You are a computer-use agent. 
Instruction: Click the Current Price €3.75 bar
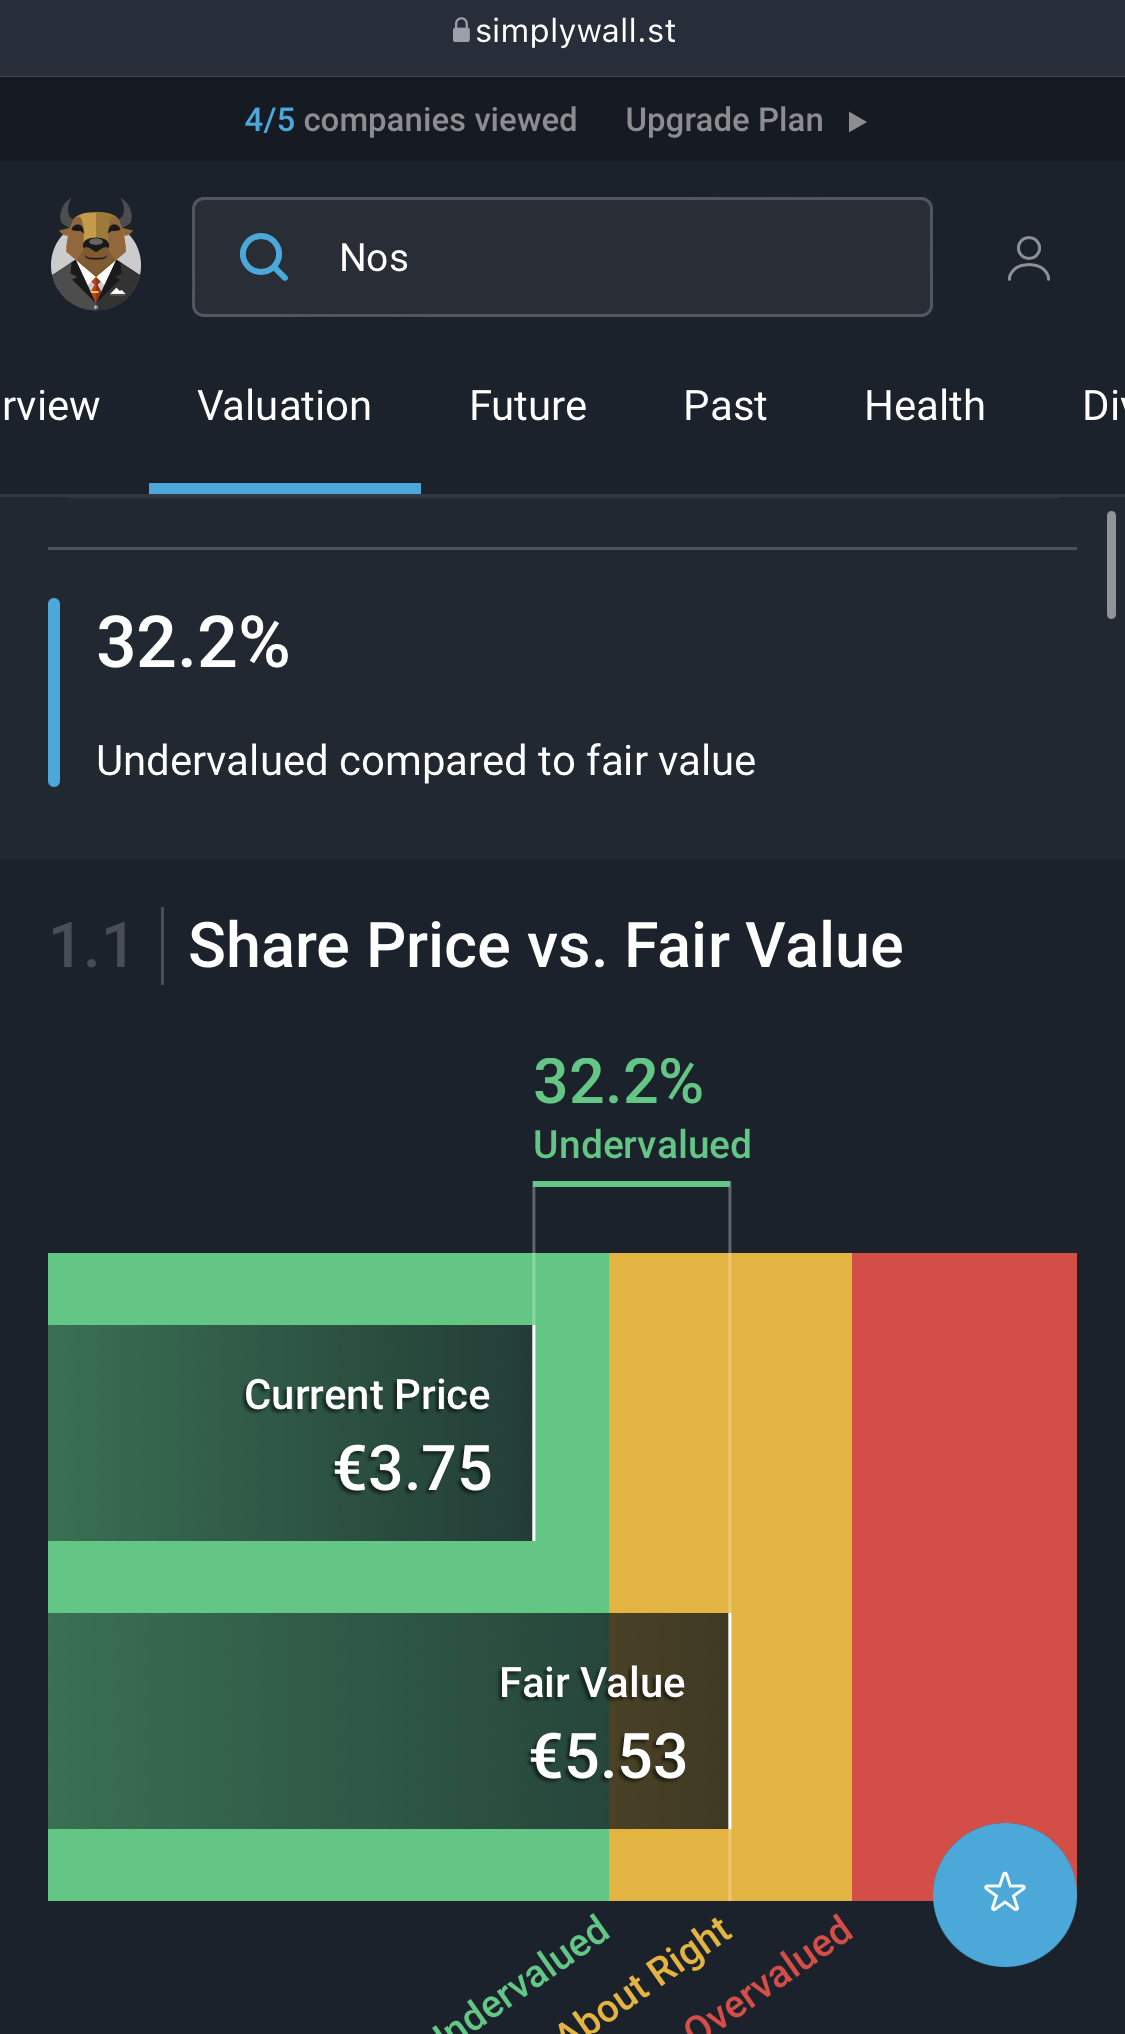(x=290, y=1433)
